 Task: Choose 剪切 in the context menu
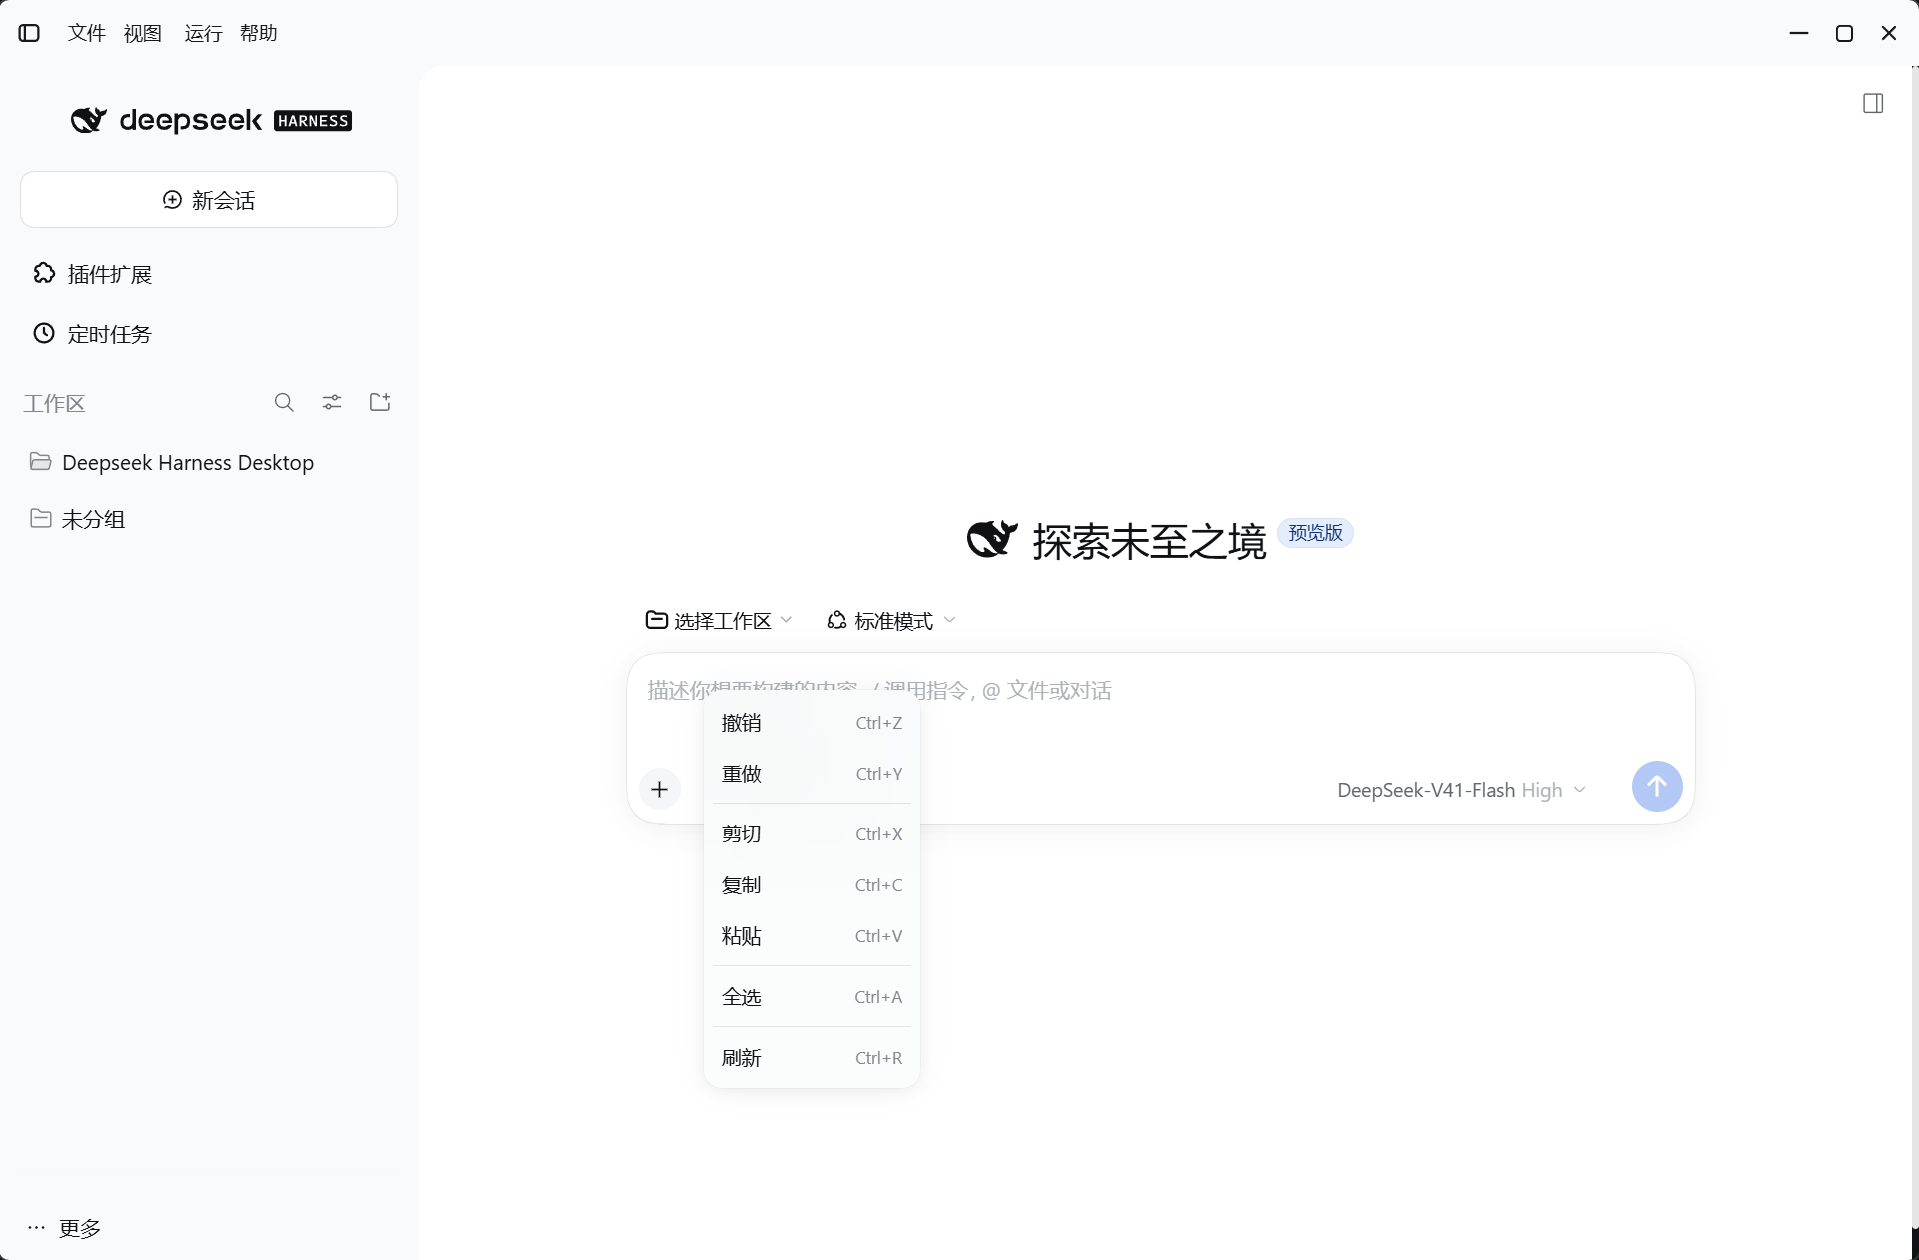(812, 834)
